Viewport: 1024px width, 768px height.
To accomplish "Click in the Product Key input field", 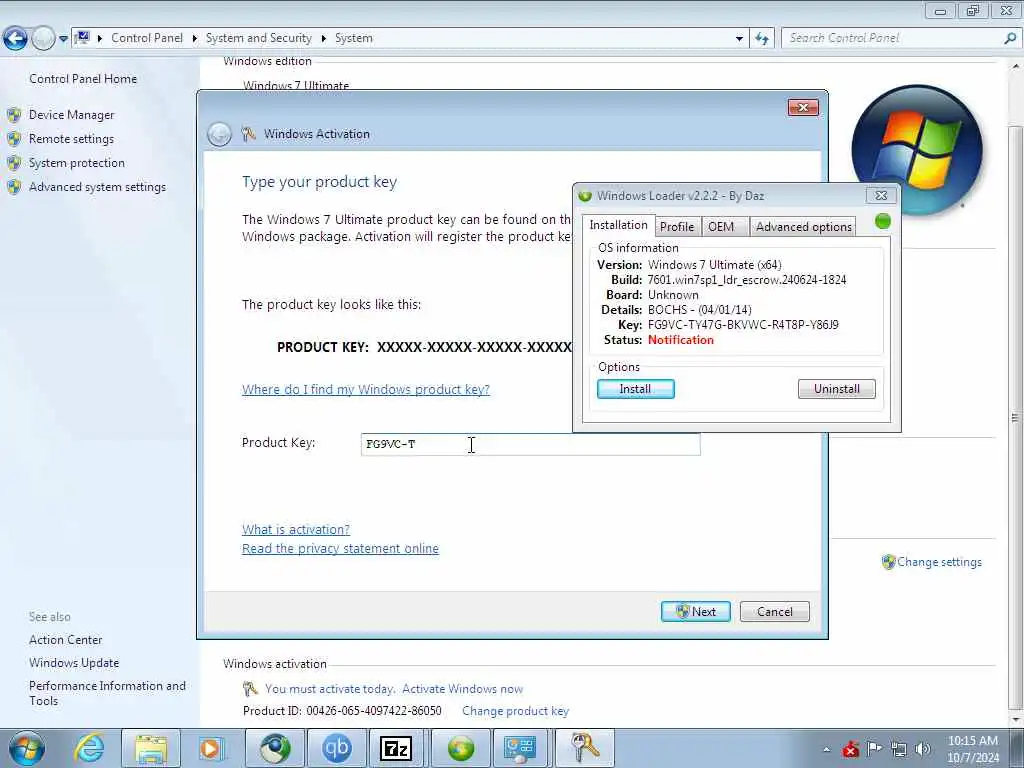I will 530,444.
